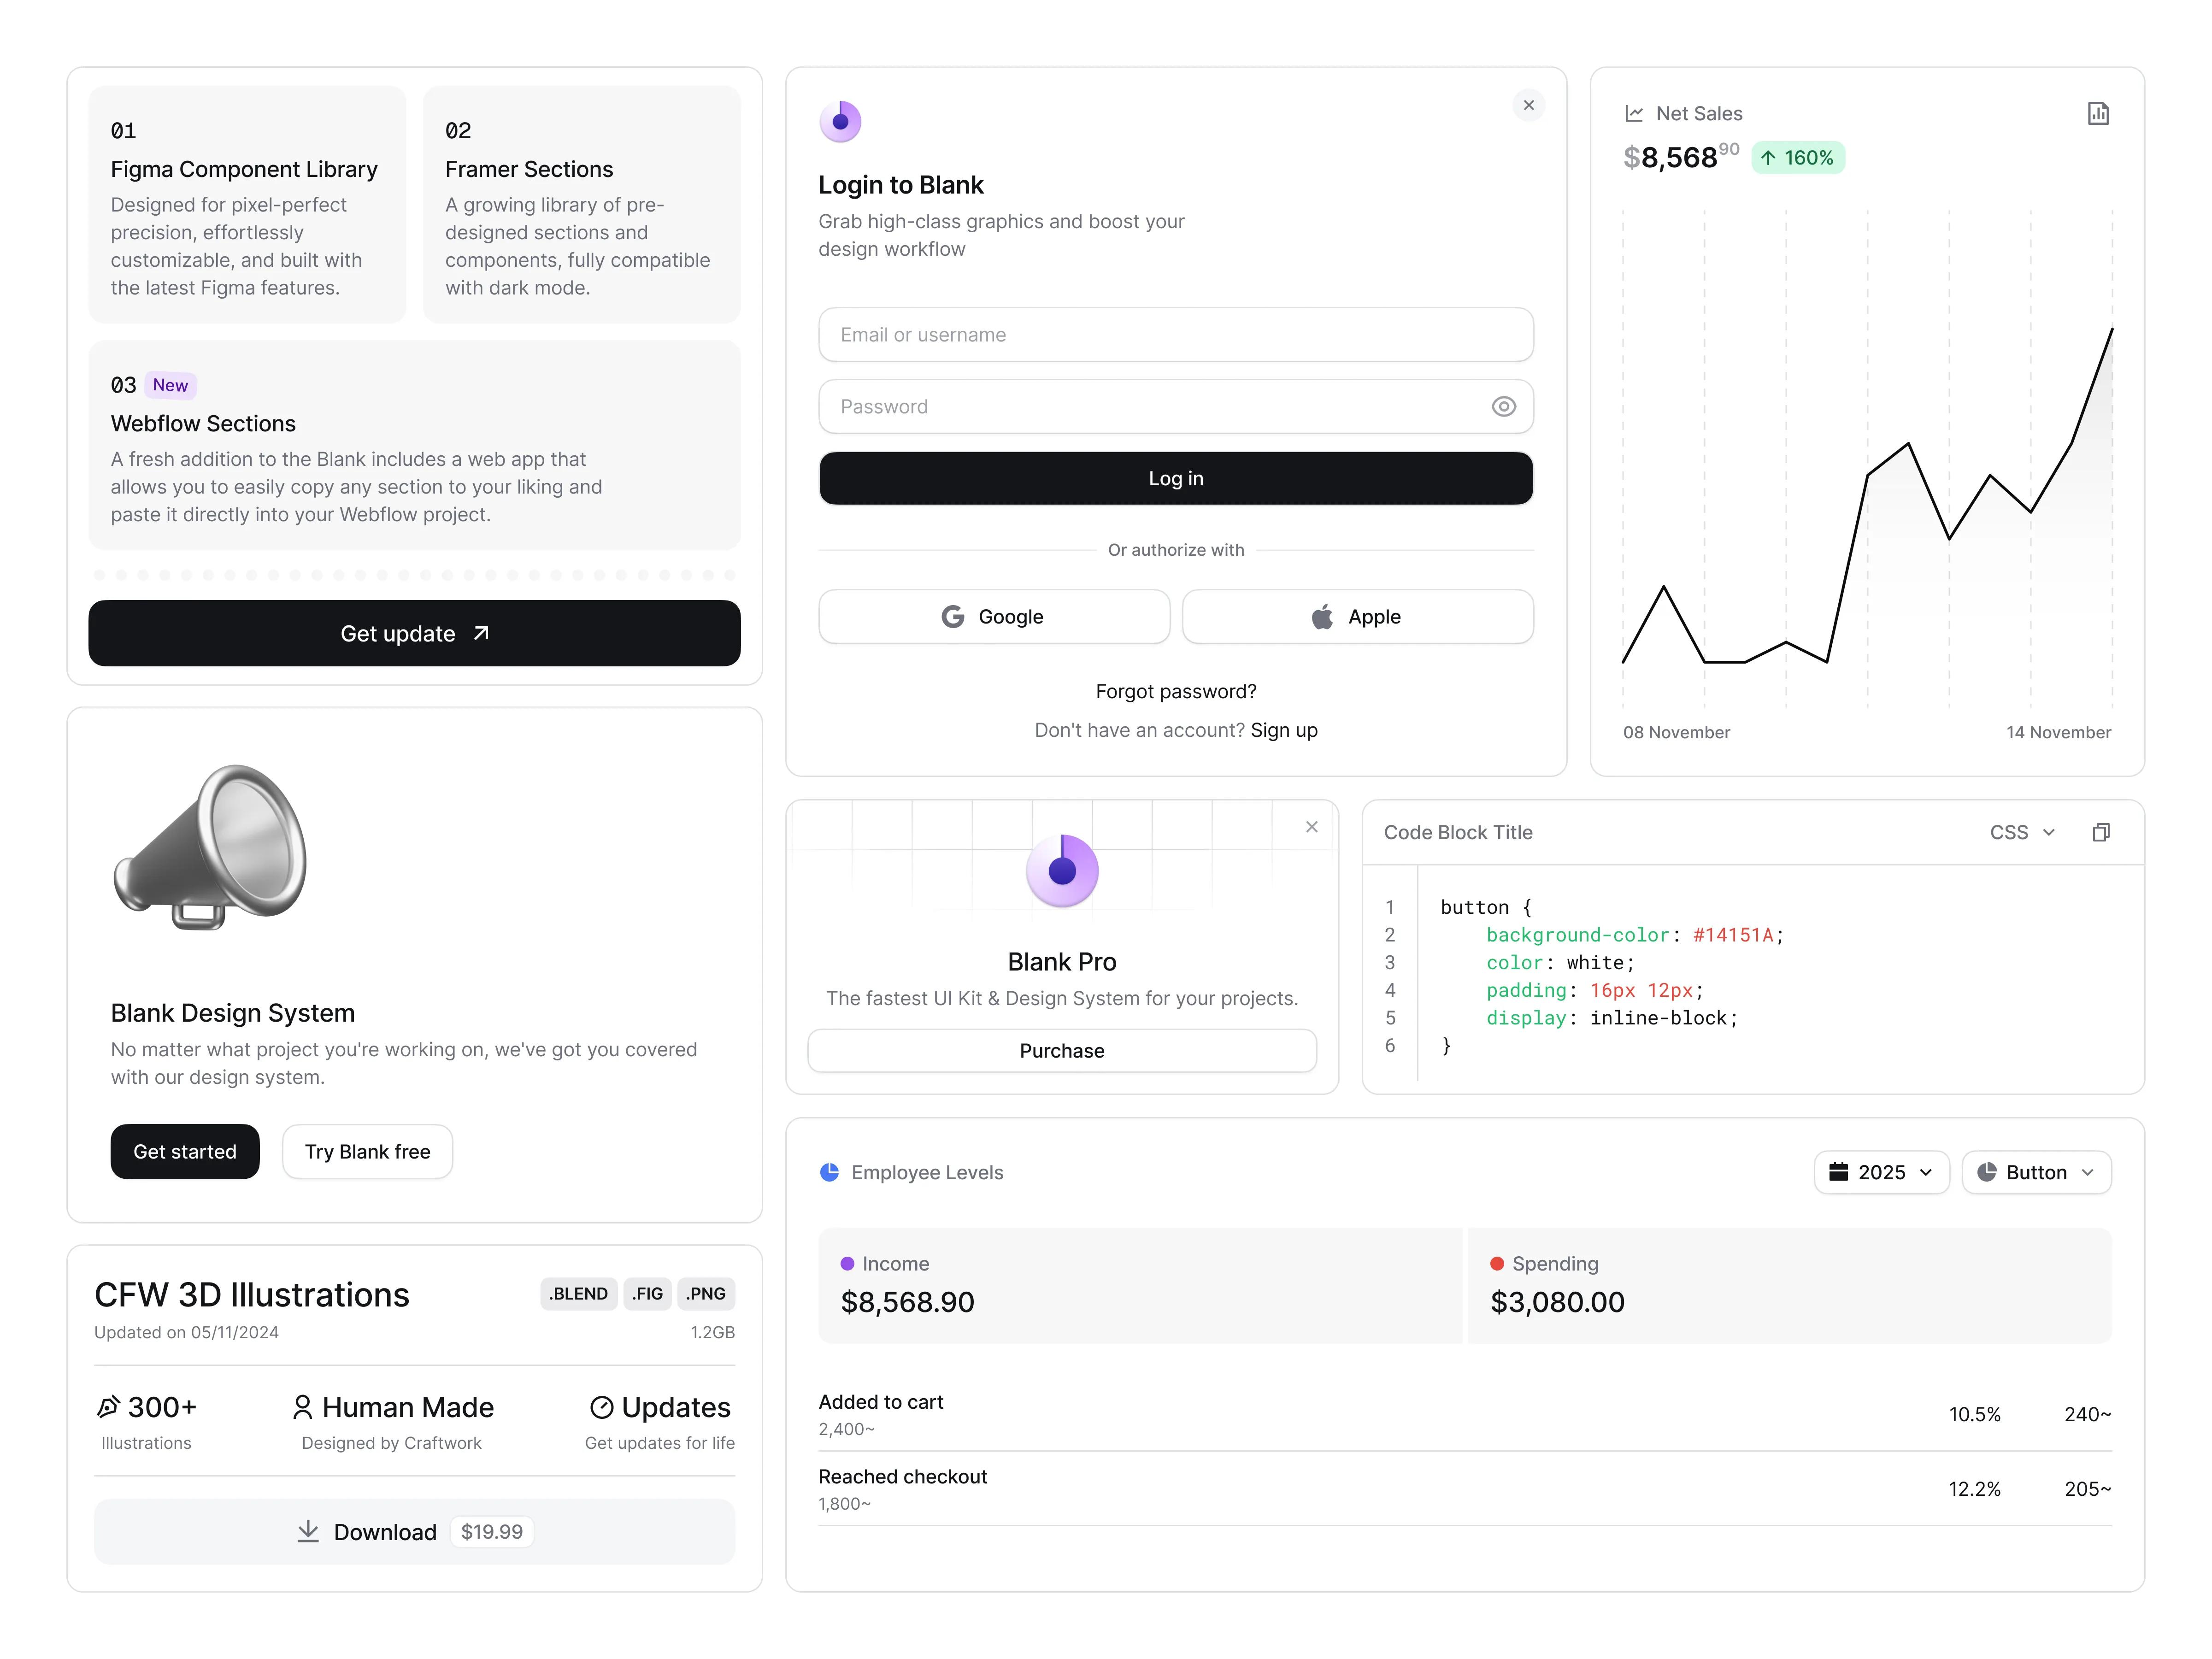Open the Sign up link
The height and width of the screenshot is (1659, 2212).
1284,730
